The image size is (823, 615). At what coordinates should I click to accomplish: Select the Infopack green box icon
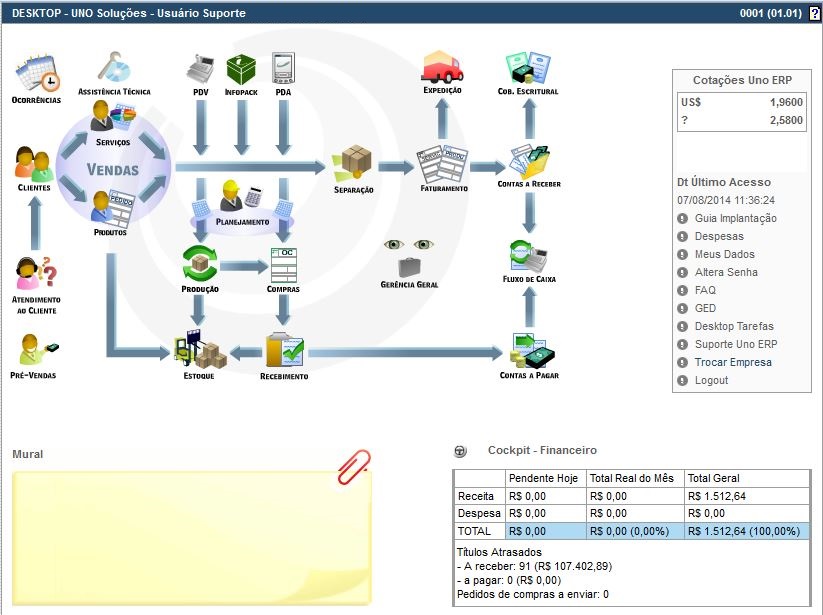[x=241, y=69]
